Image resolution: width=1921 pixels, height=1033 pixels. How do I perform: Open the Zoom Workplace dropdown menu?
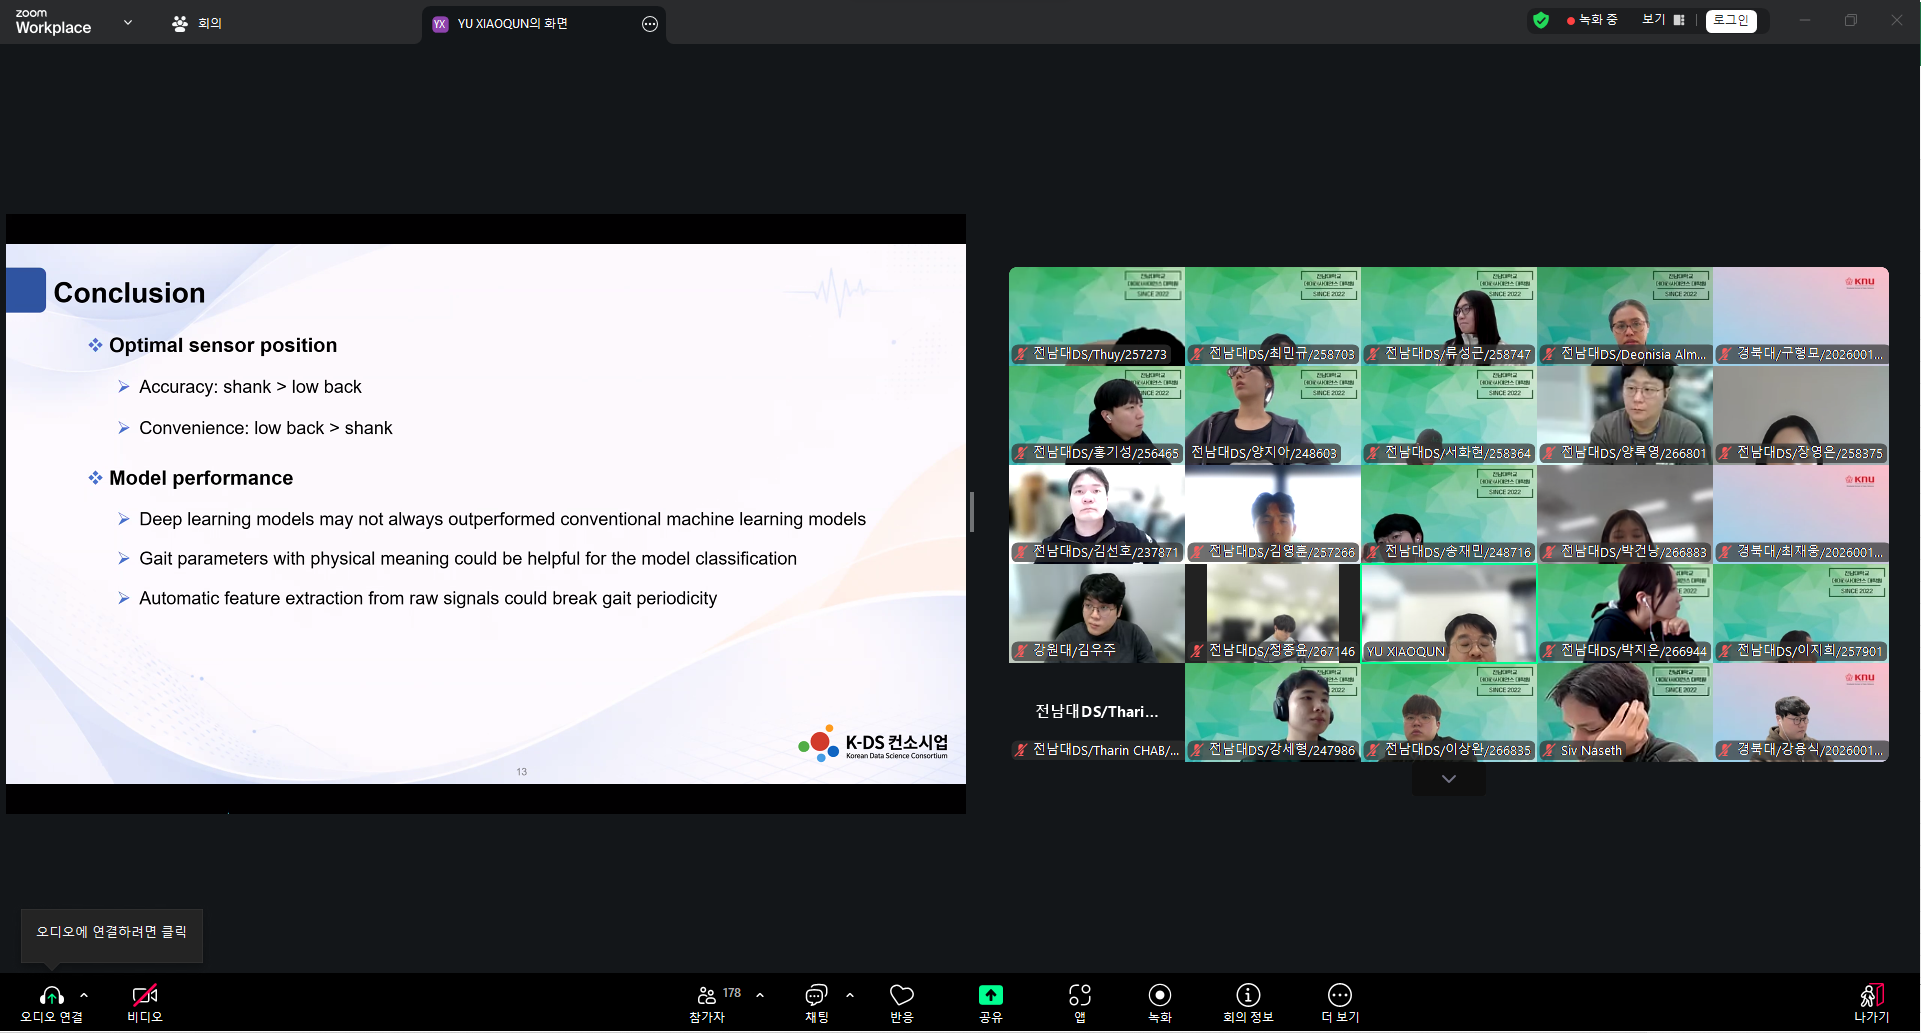tap(127, 22)
